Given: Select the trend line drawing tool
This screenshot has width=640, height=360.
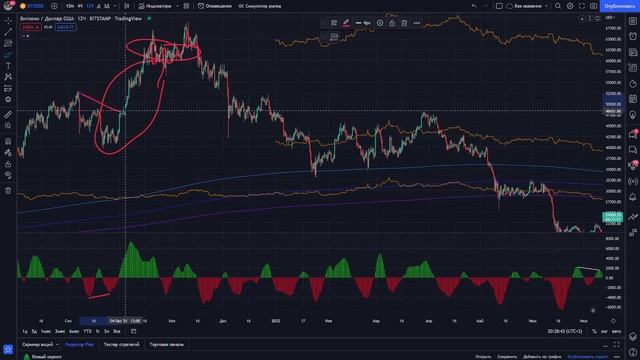Looking at the screenshot, I should coord(8,32).
